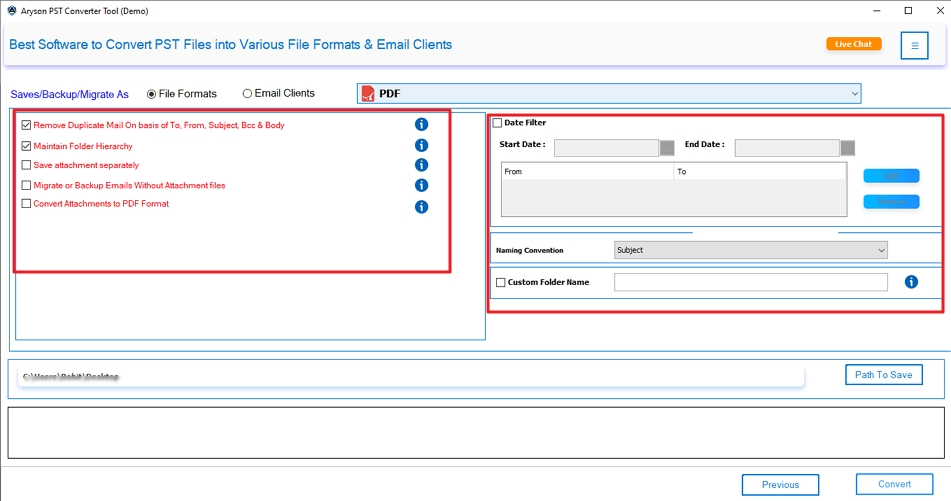The height and width of the screenshot is (501, 951).
Task: Expand Naming Convention Subject dropdown
Action: (x=751, y=250)
